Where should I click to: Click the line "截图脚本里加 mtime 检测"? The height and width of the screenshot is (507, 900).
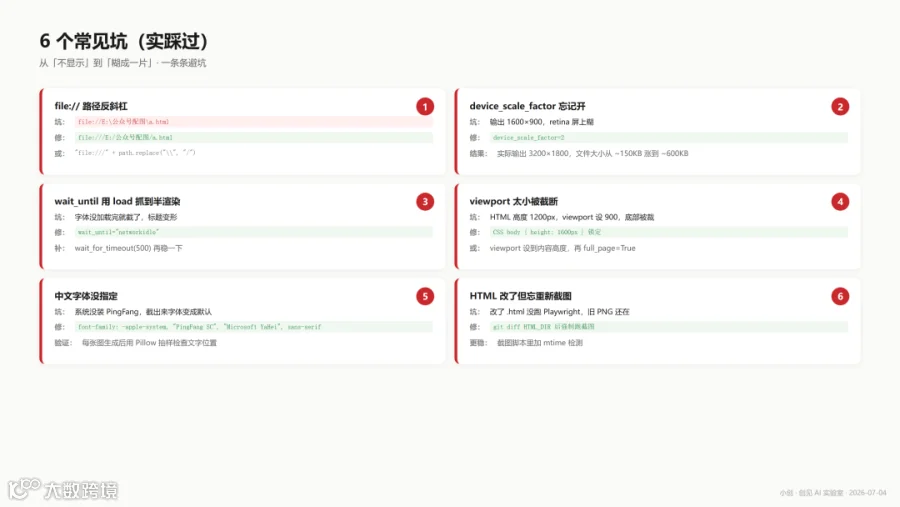coord(540,343)
